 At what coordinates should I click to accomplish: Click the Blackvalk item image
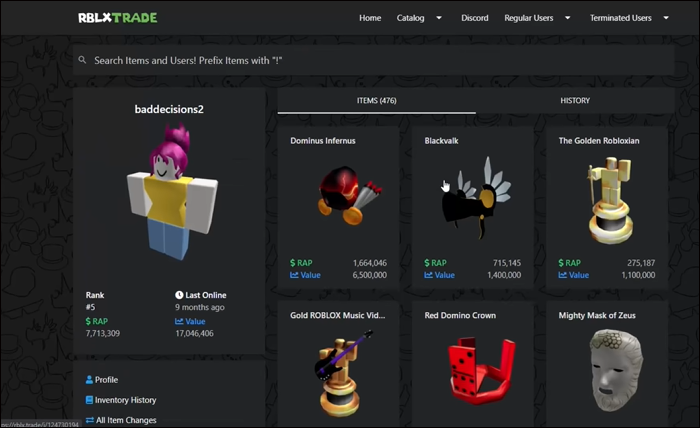tap(476, 197)
